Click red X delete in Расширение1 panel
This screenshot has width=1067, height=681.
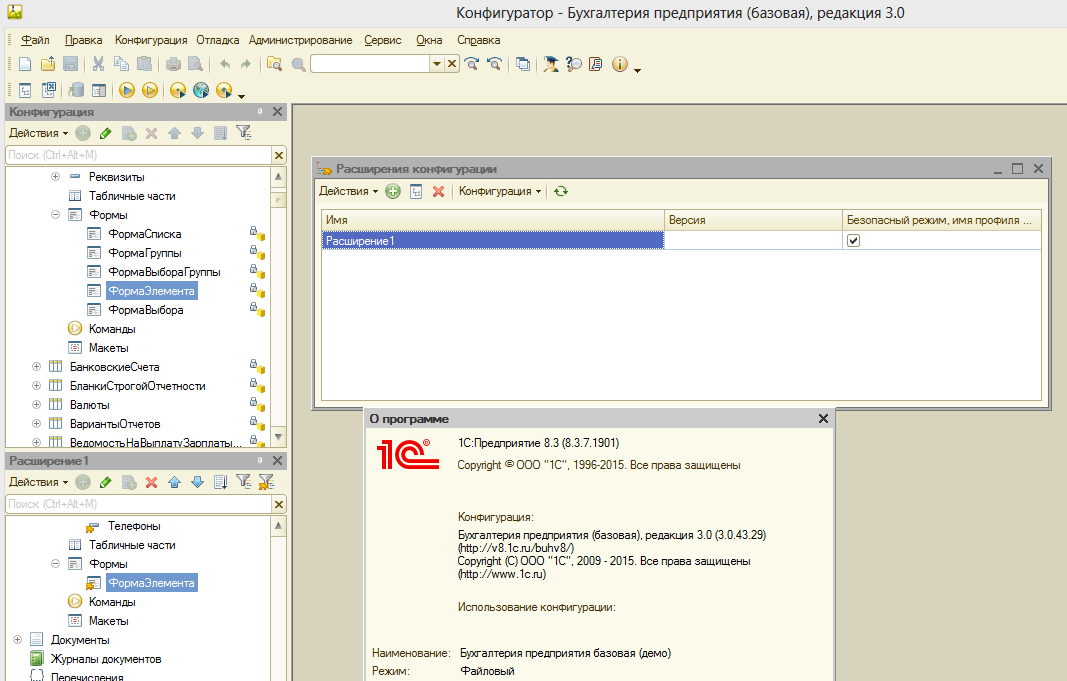[152, 482]
